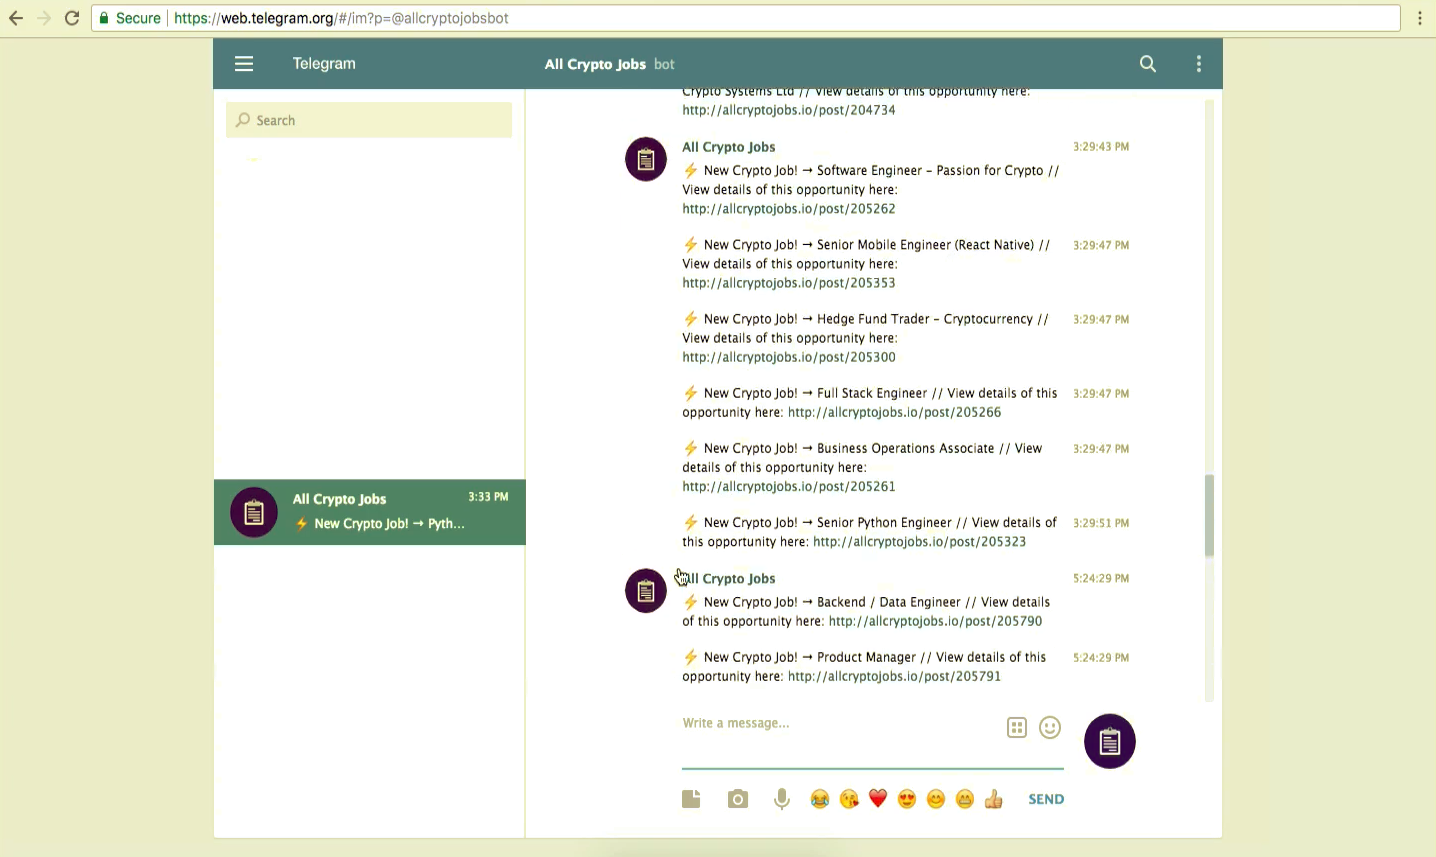Image resolution: width=1436 pixels, height=857 pixels.
Task: Open link allcryptojobs.io/post/205266
Action: point(895,412)
